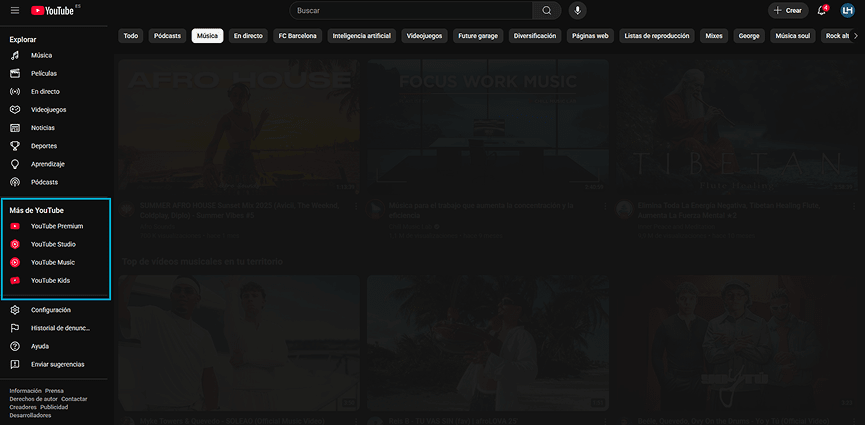Viewport: 865px width, 425px height.
Task: Open the Beéle, Quevedo video thumbnail
Action: pos(737,343)
